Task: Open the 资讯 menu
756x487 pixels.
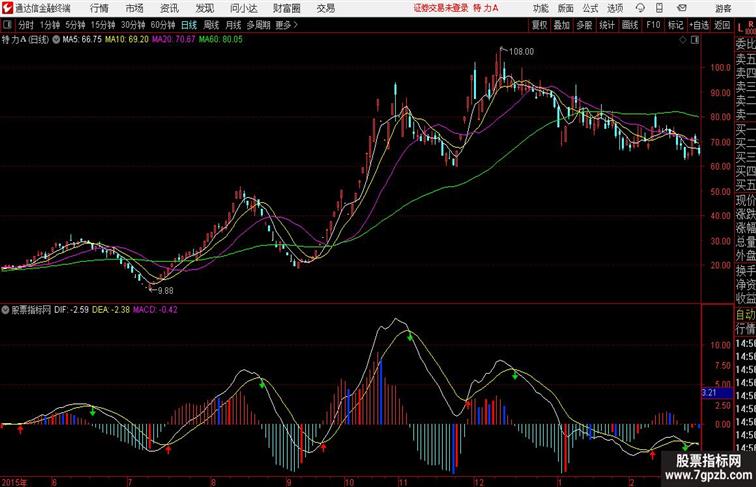Action: coord(169,8)
